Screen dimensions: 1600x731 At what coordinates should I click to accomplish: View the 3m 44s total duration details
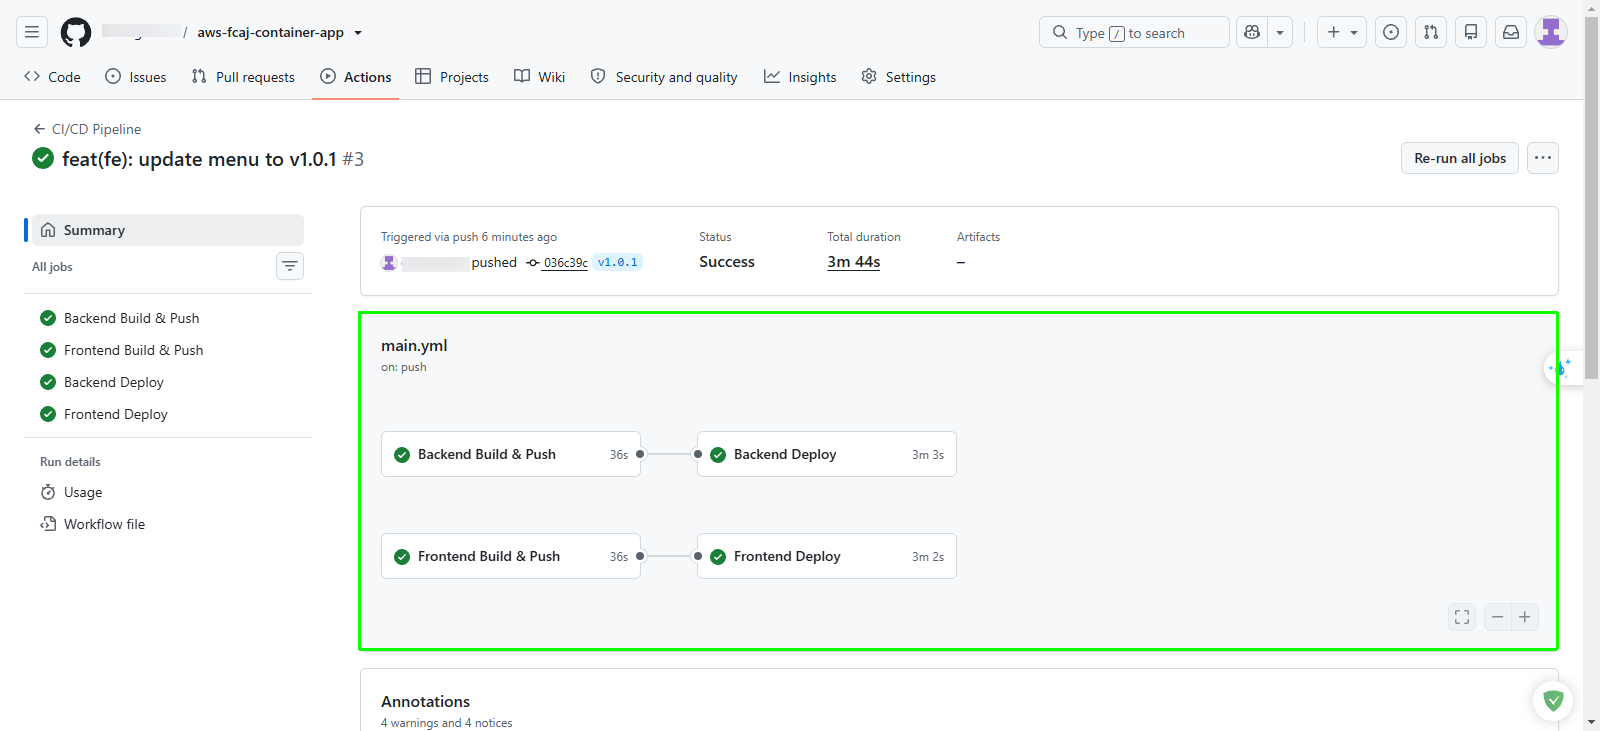point(854,262)
